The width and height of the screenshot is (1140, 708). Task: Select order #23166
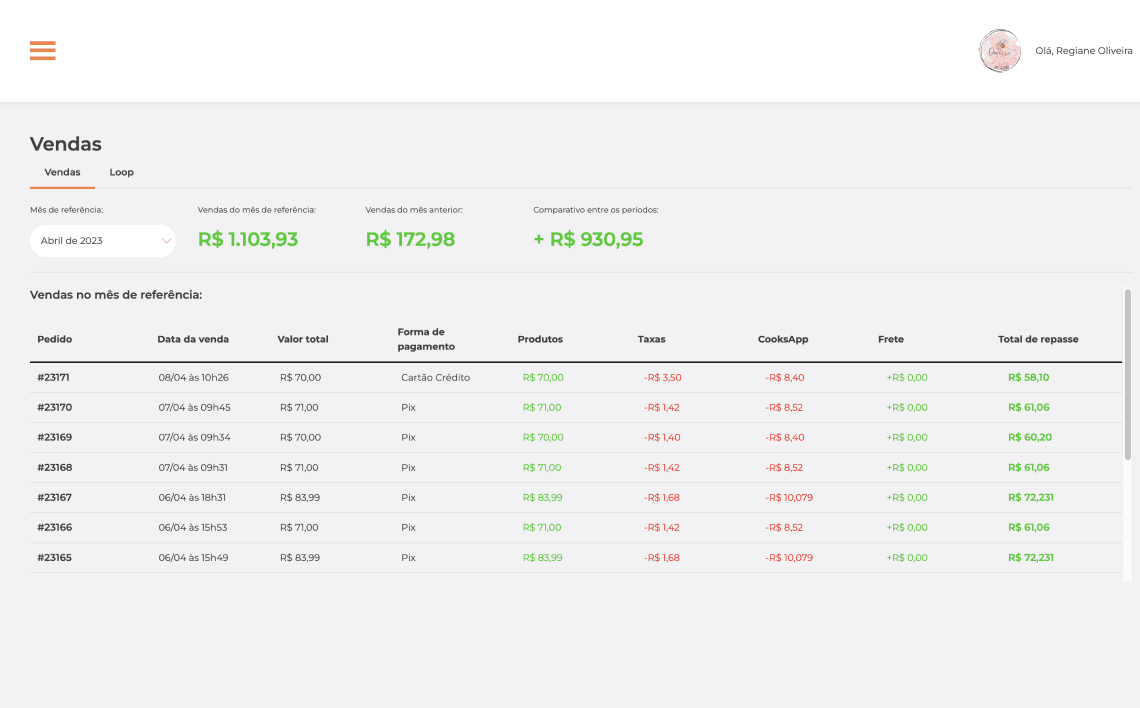tap(54, 527)
